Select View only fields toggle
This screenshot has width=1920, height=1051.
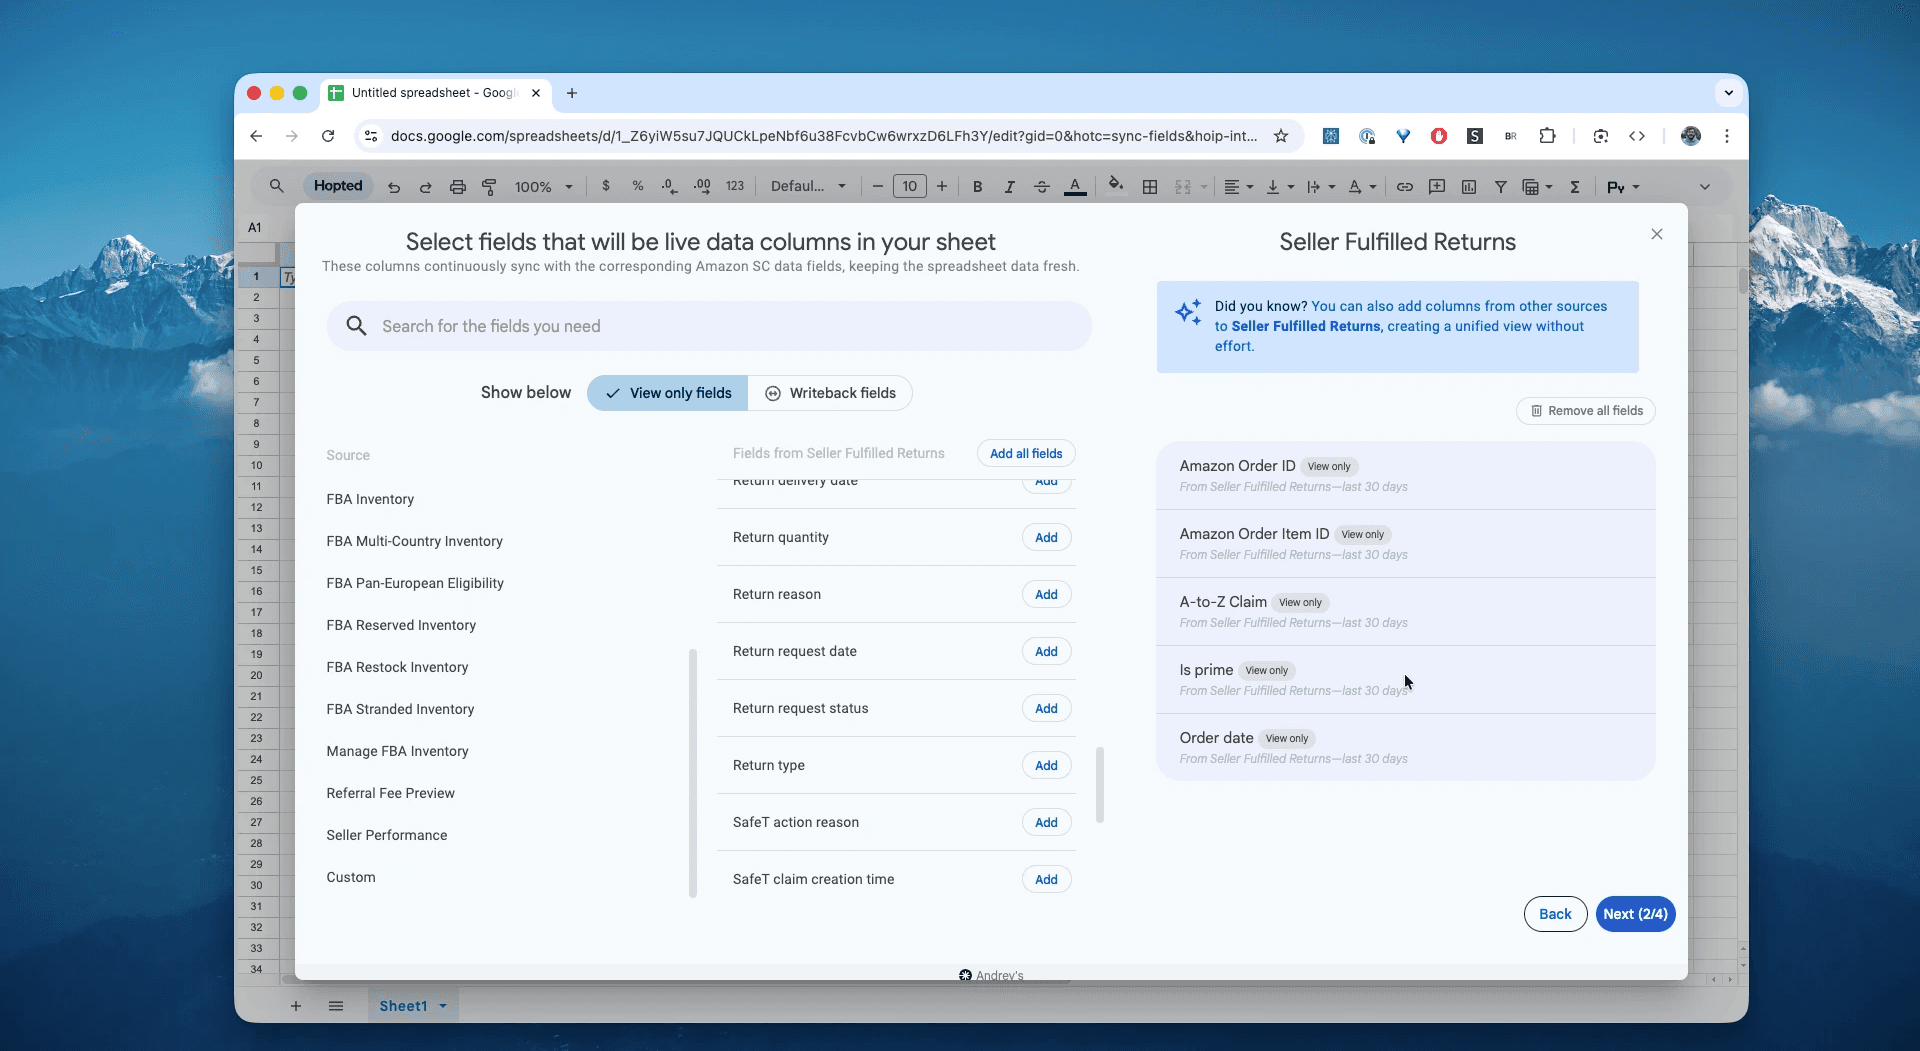point(667,393)
